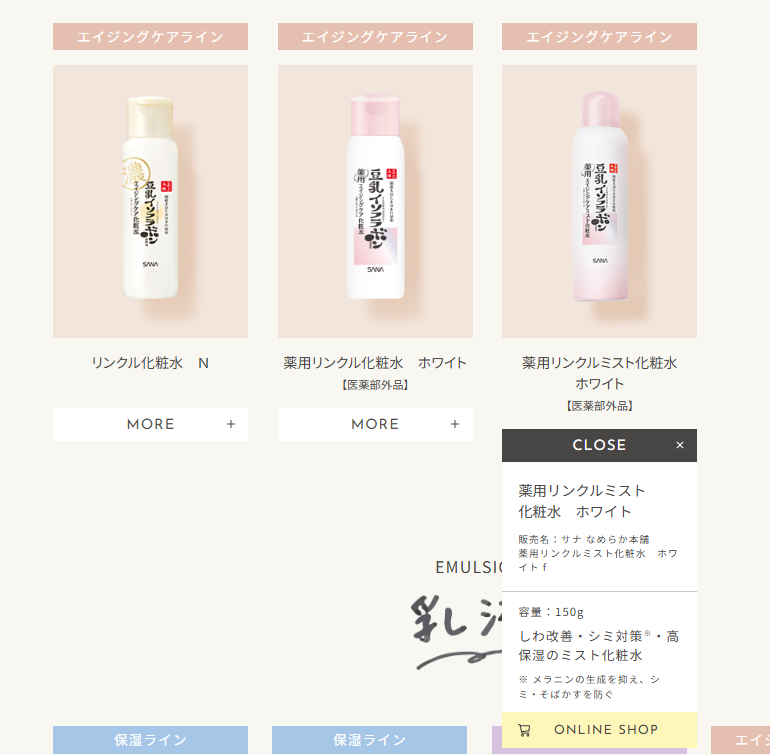Open the 薬用リンクルミスト化粧水 title above CLOSE

599,373
